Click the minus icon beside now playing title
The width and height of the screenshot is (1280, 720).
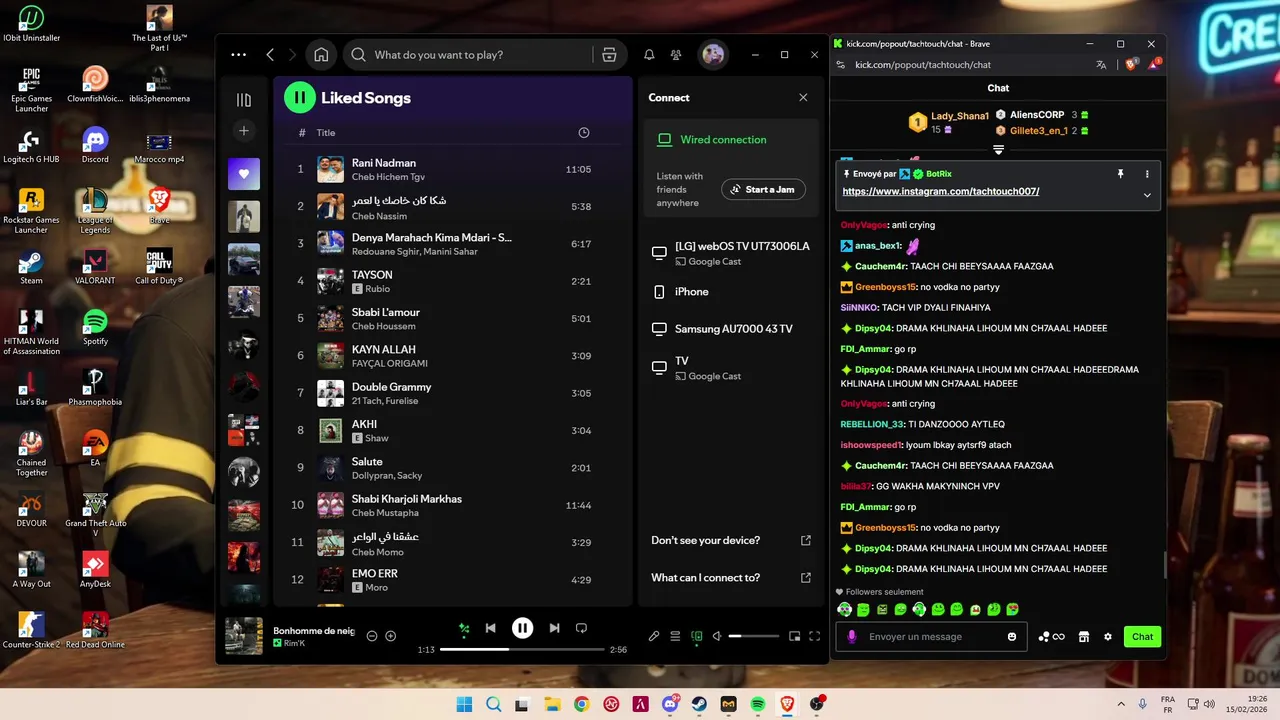372,636
